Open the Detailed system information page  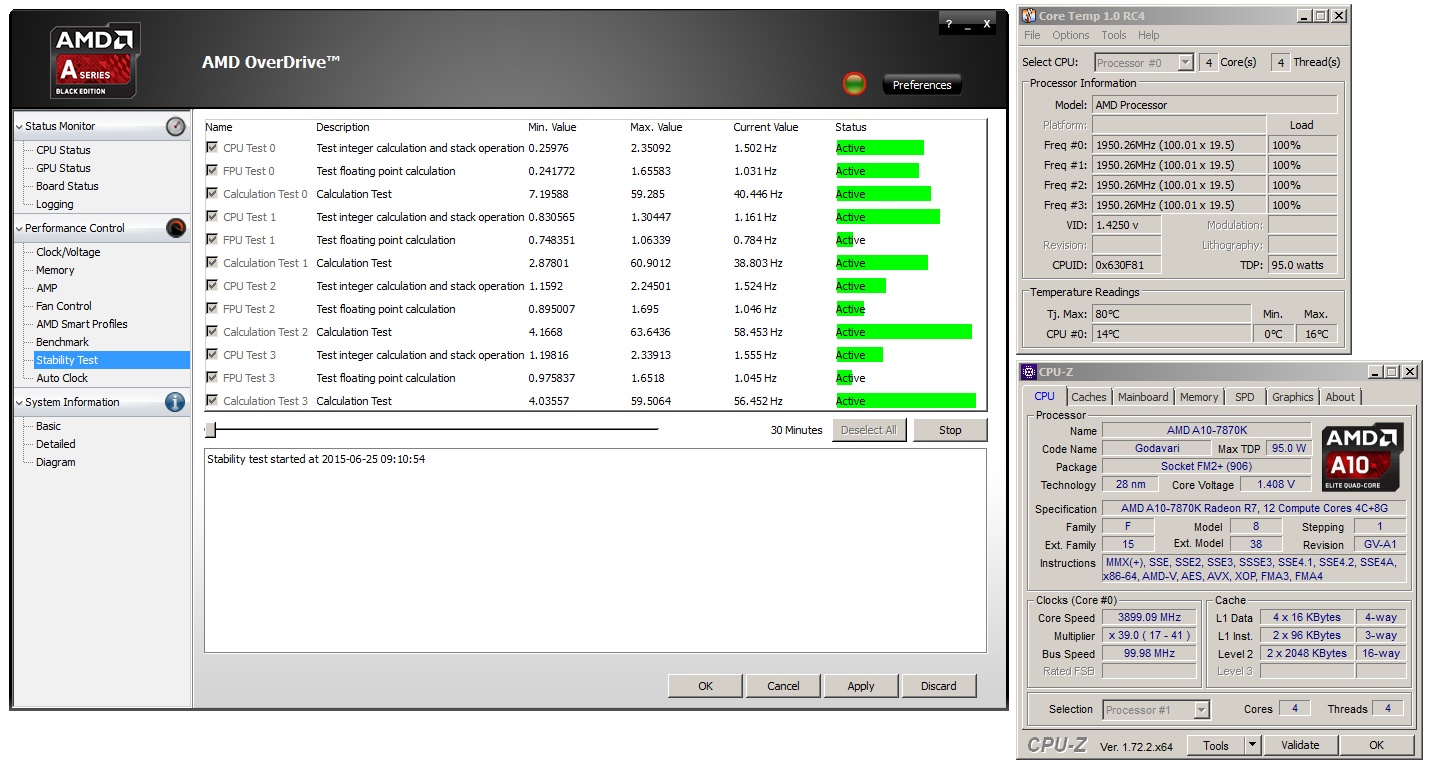56,444
